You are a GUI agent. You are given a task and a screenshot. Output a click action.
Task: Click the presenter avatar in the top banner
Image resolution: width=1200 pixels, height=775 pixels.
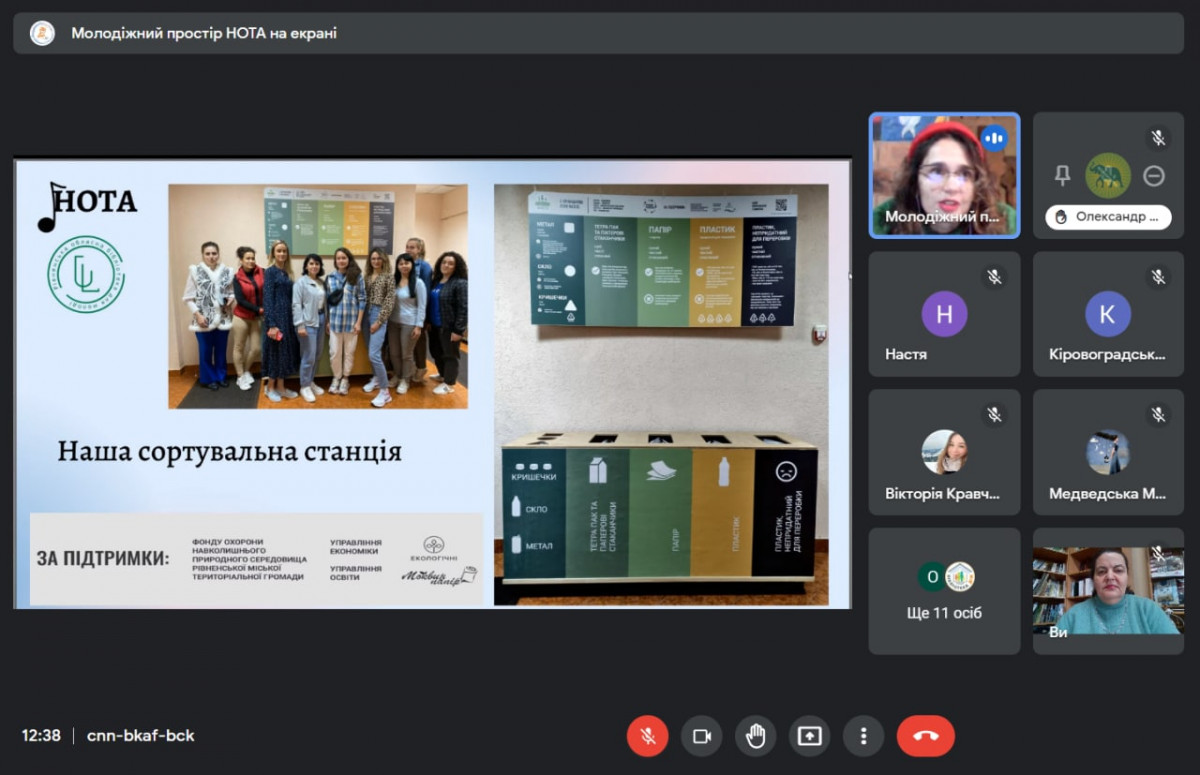(x=42, y=33)
